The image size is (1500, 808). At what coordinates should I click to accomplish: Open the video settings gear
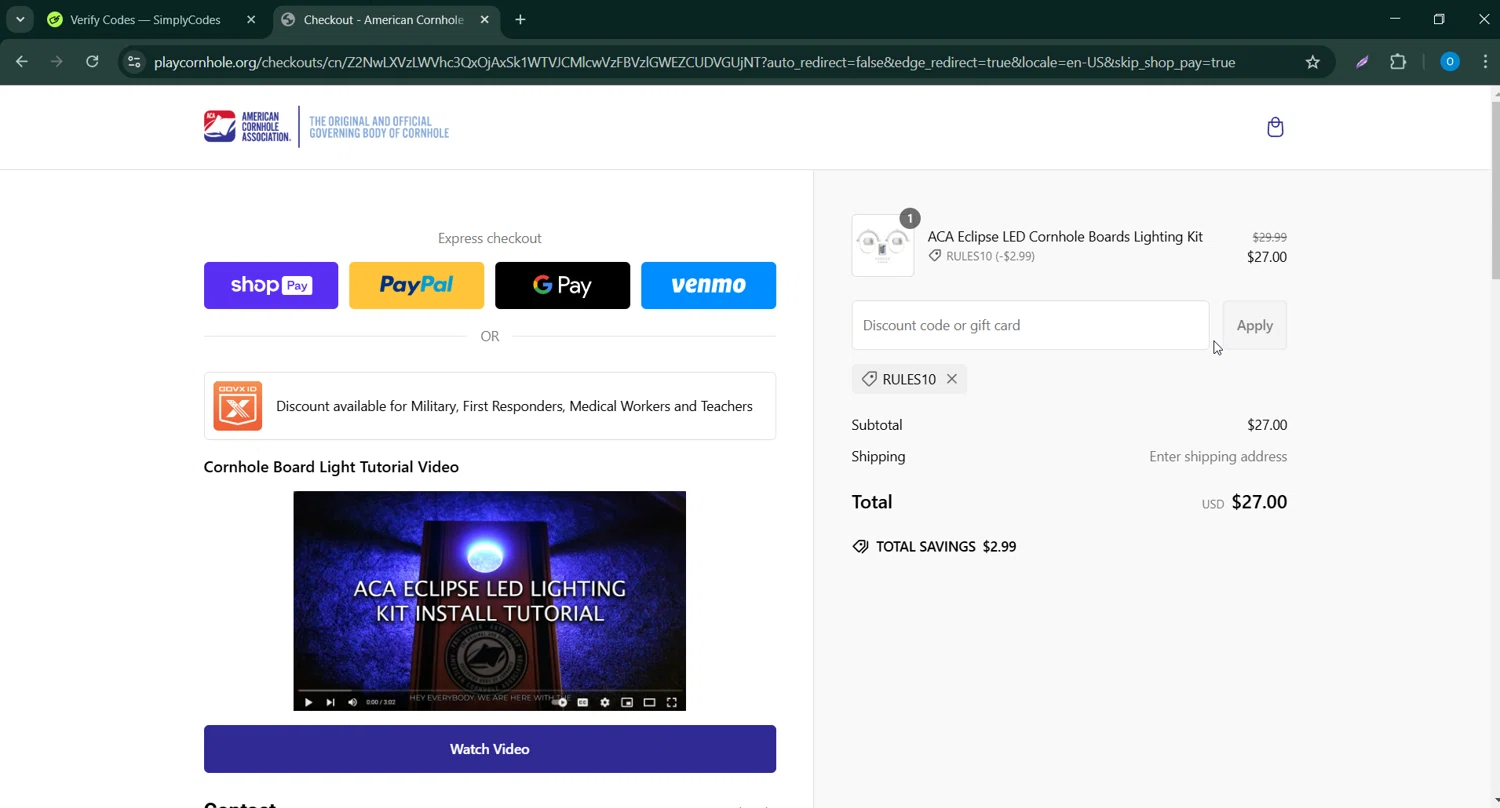[605, 702]
